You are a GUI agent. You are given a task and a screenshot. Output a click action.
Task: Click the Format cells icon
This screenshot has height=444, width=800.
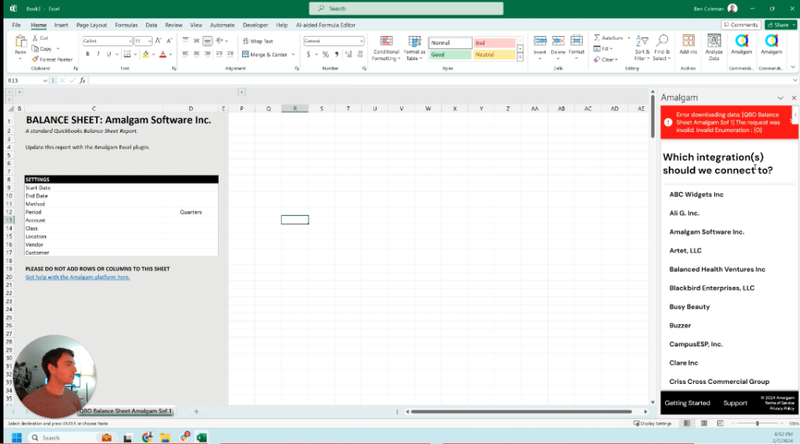coord(577,42)
